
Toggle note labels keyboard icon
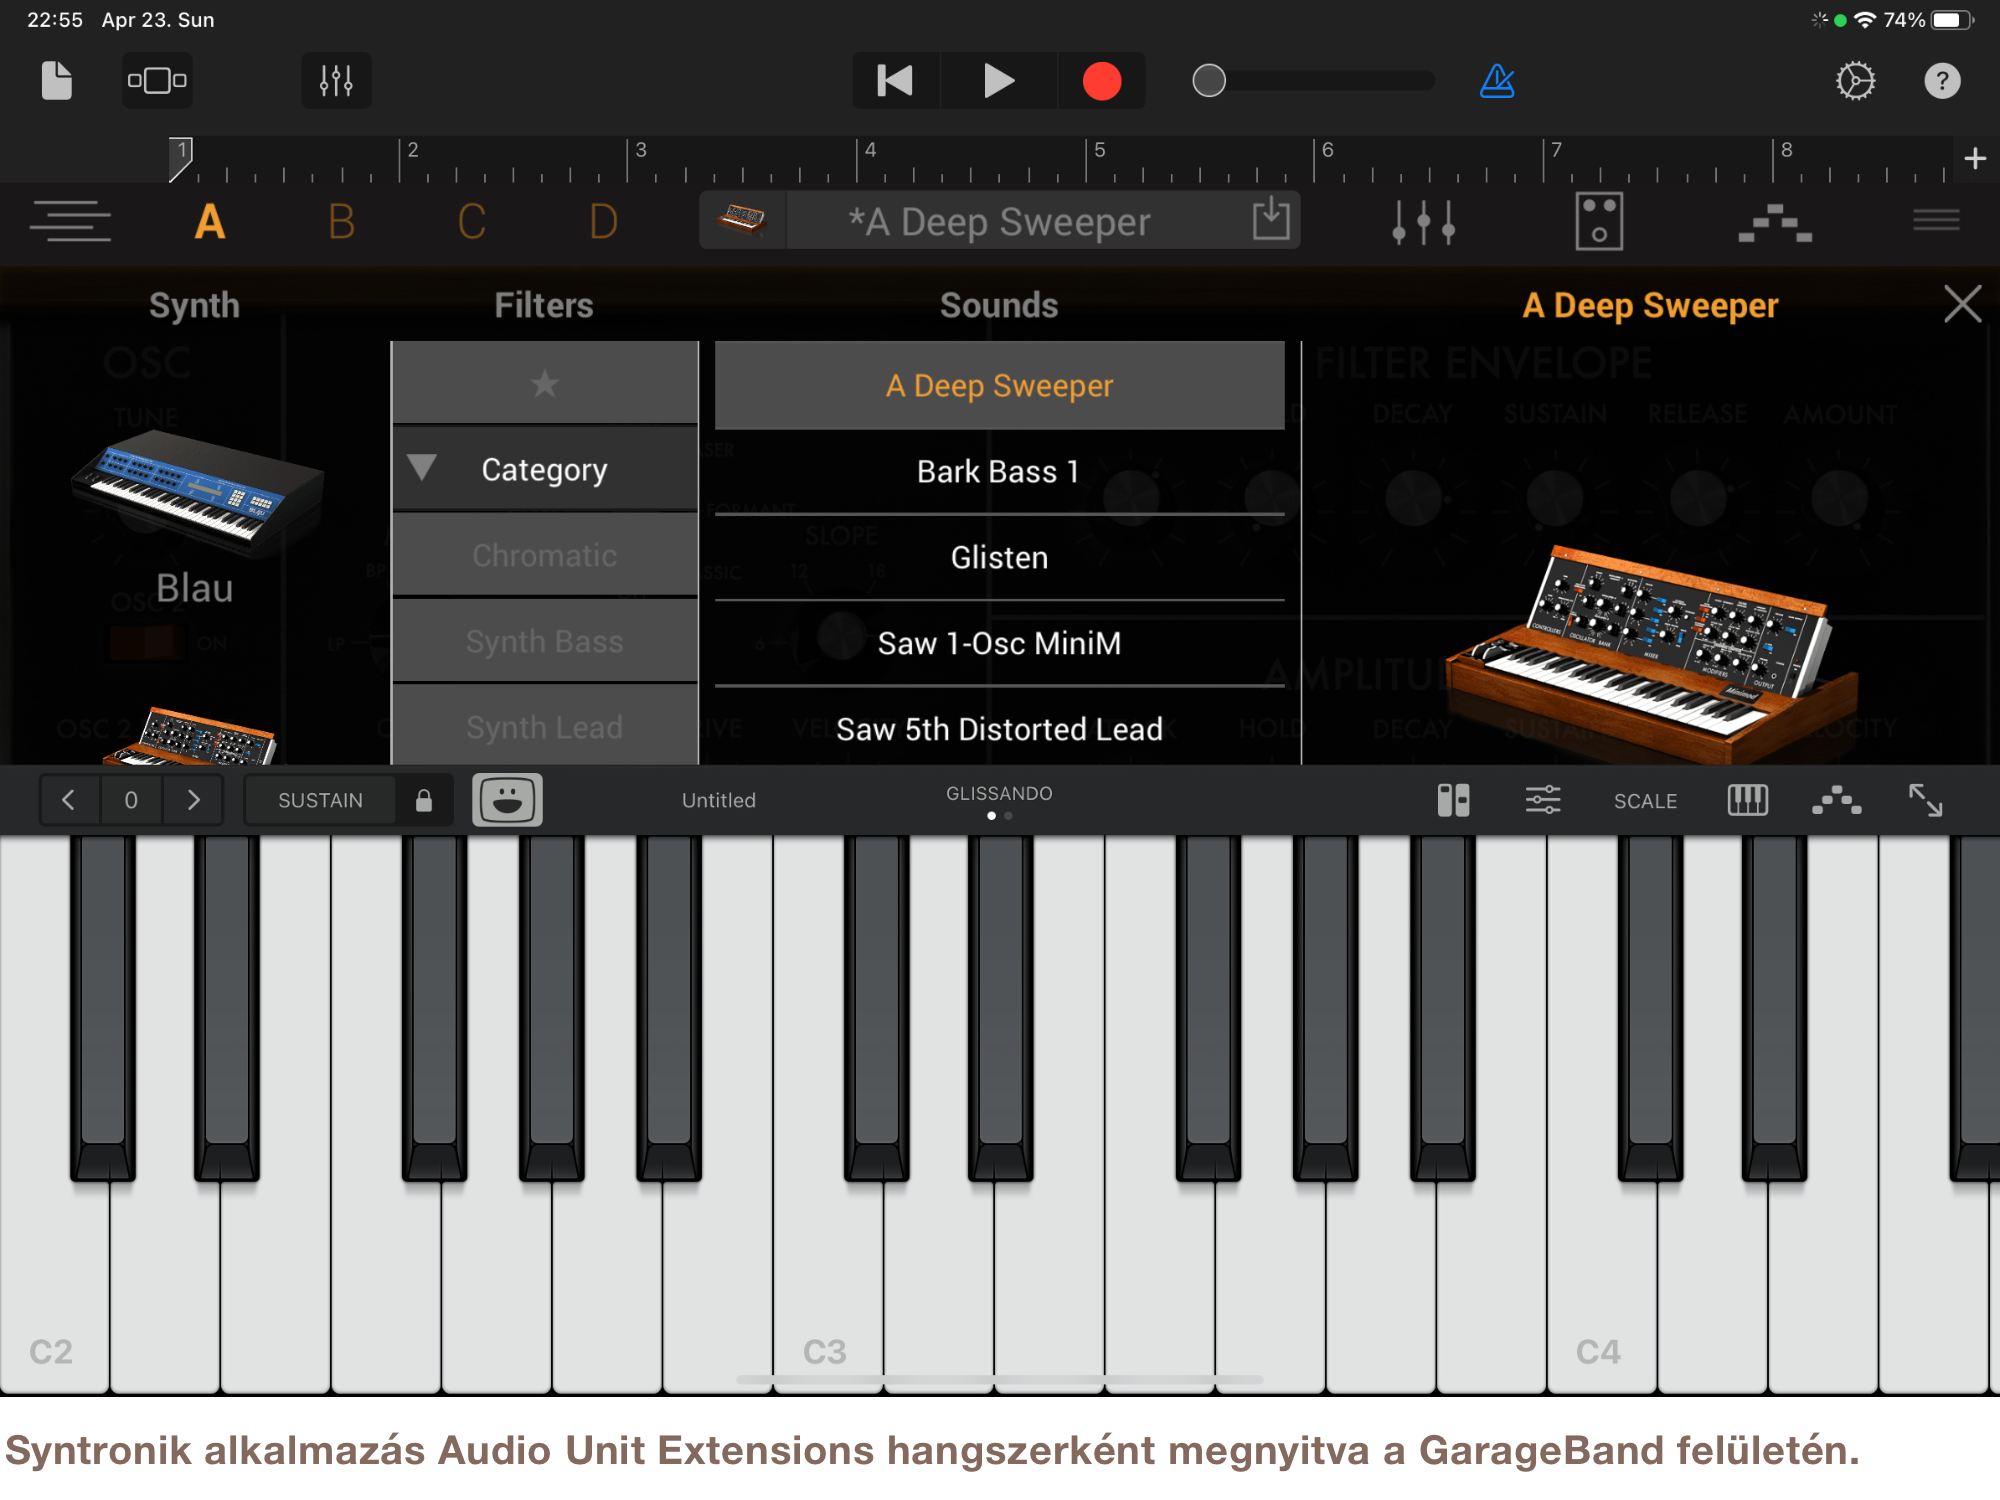[1747, 800]
